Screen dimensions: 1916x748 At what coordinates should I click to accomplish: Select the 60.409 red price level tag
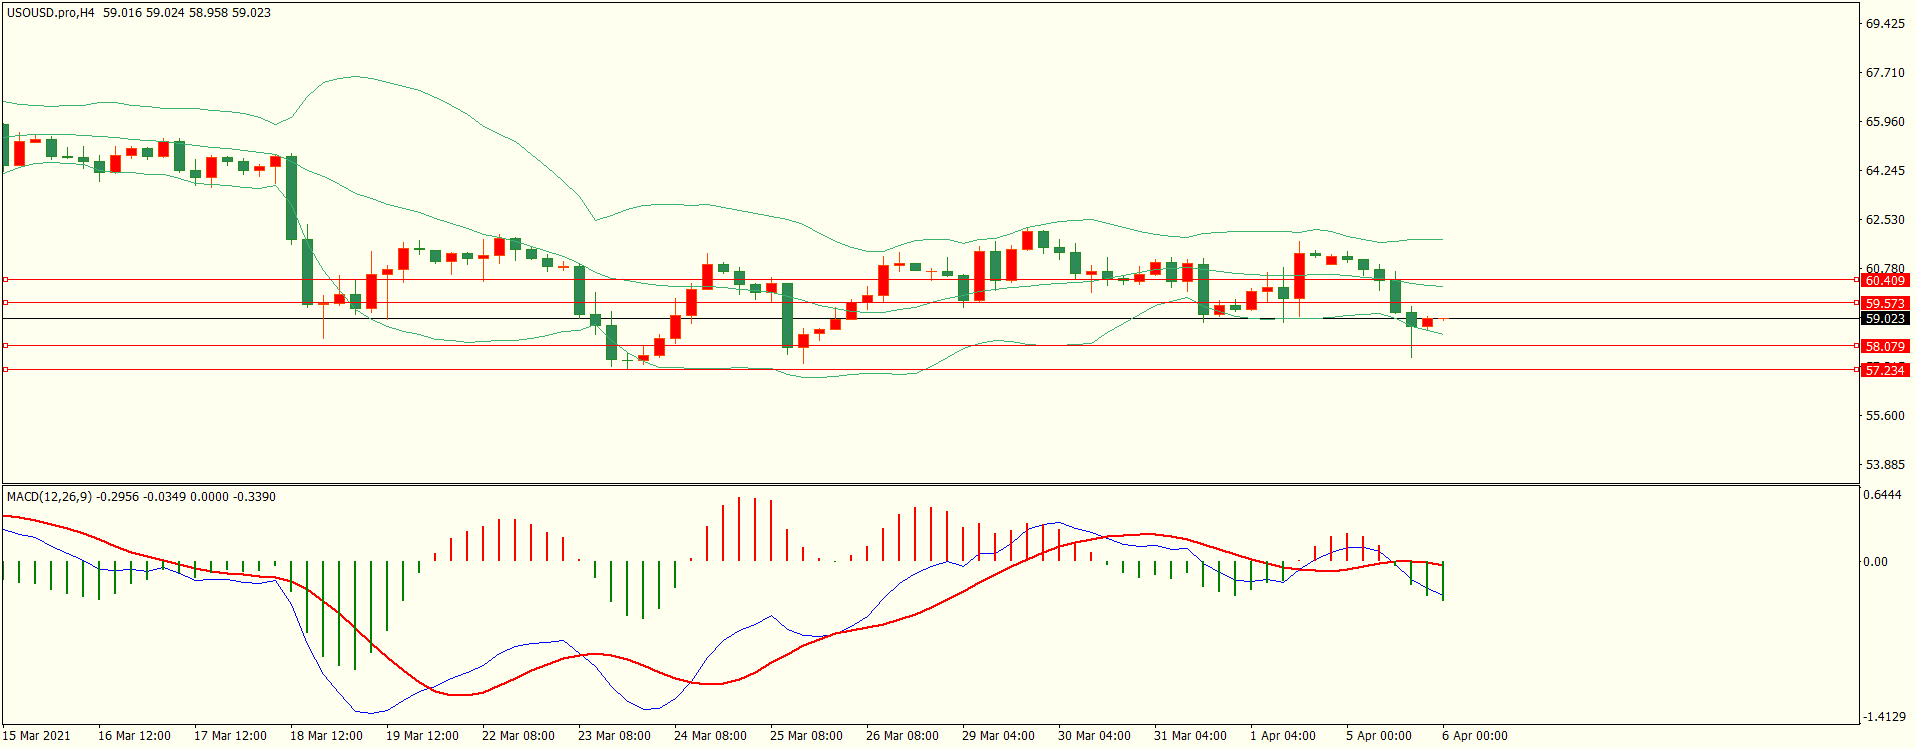(x=1885, y=281)
